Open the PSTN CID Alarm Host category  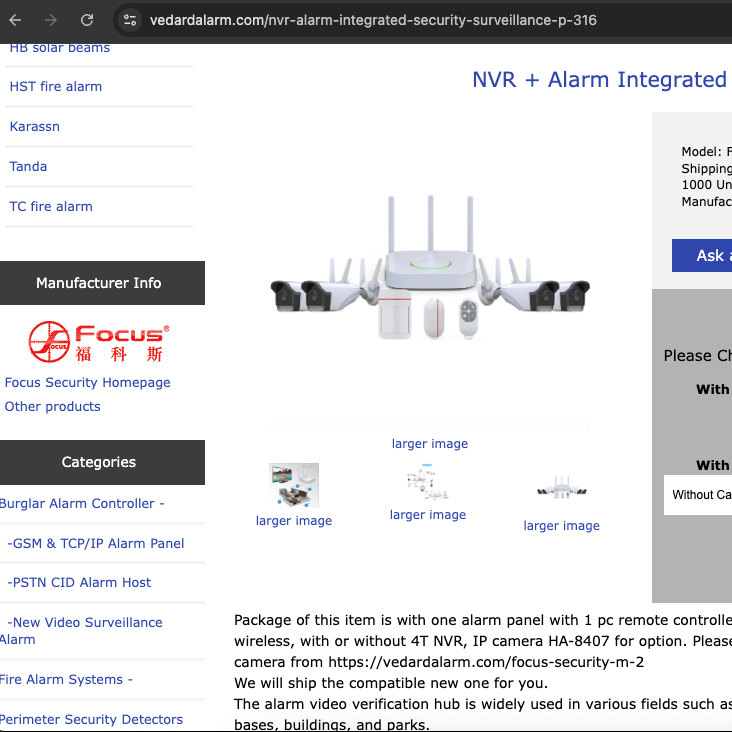pyautogui.click(x=80, y=582)
